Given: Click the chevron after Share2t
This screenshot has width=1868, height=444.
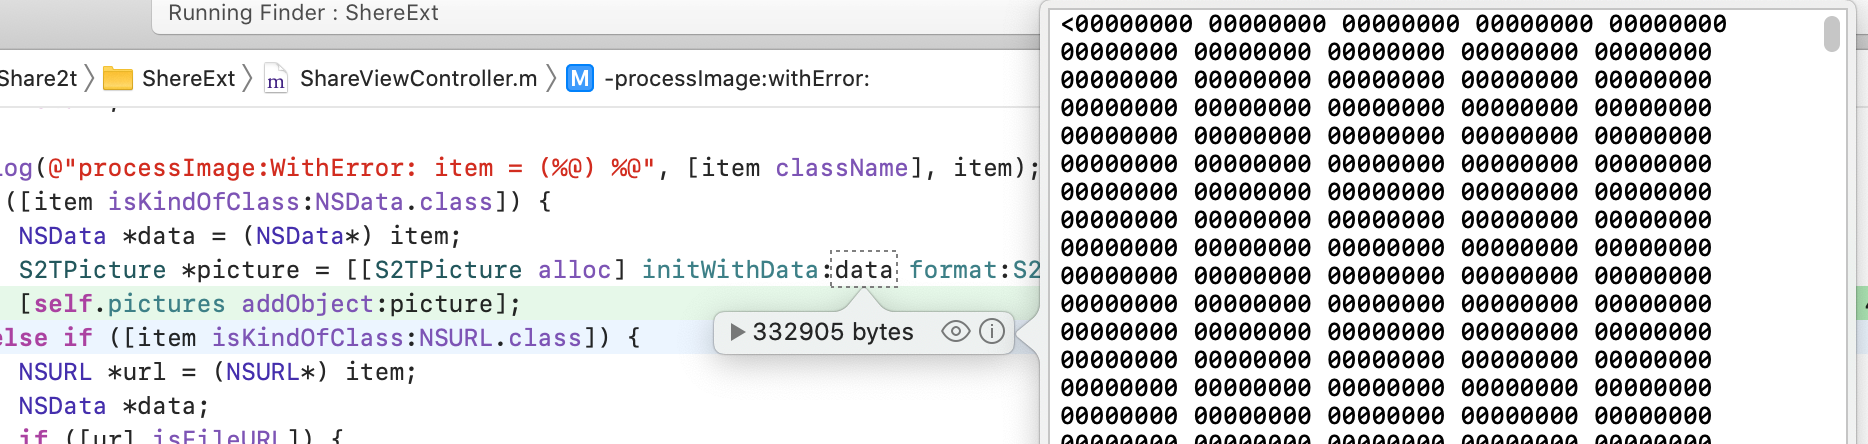Looking at the screenshot, I should pyautogui.click(x=89, y=78).
